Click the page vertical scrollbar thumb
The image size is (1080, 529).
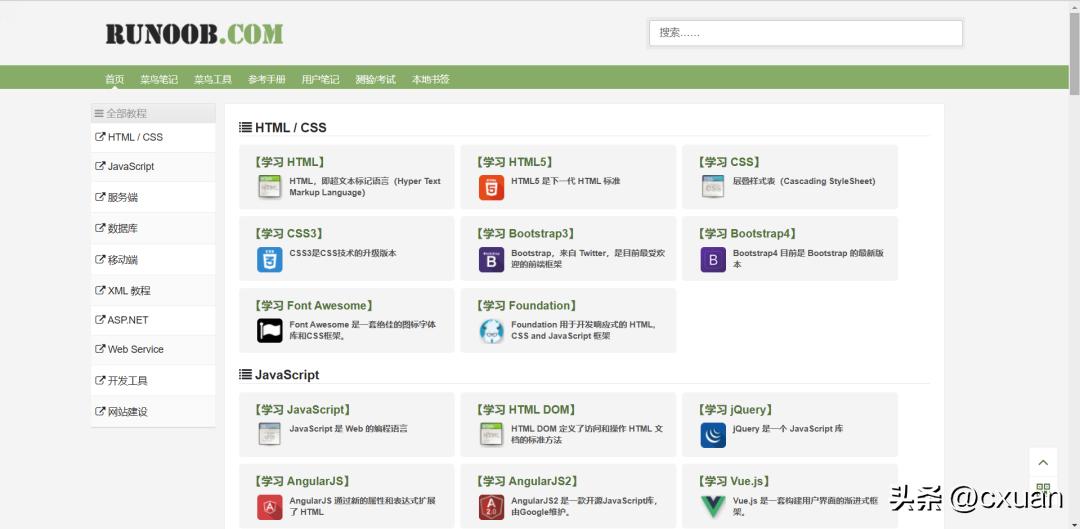tap(1074, 53)
